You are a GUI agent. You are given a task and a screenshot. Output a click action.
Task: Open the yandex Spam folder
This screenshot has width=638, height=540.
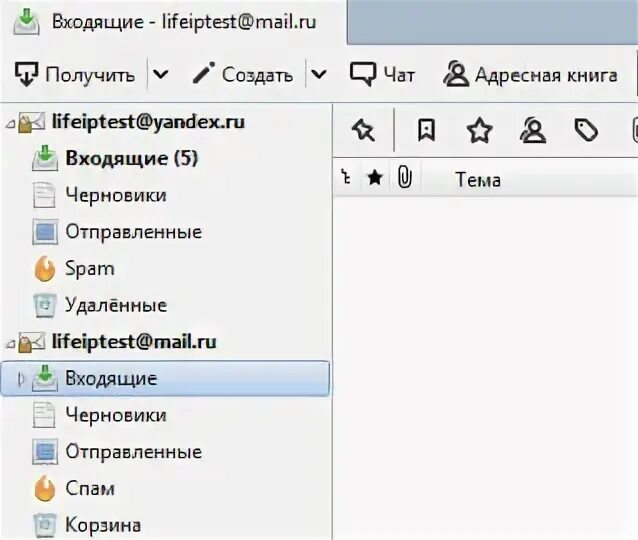(90, 268)
